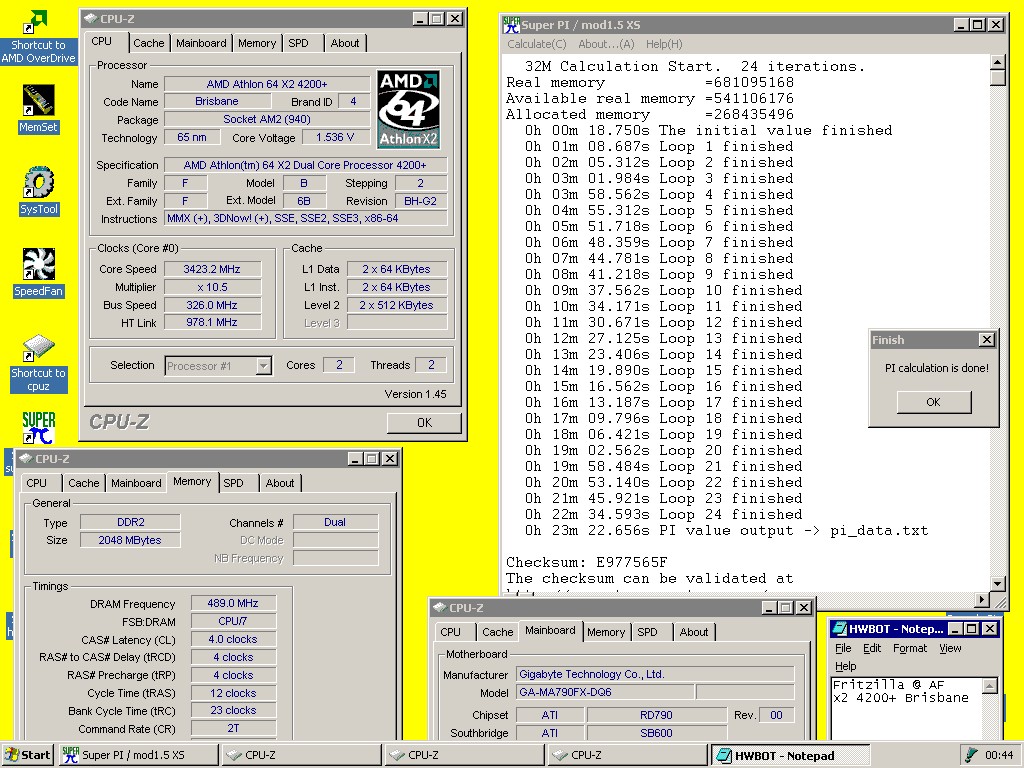Click the system tray icon beside the clock
1024x768 pixels.
(971, 755)
